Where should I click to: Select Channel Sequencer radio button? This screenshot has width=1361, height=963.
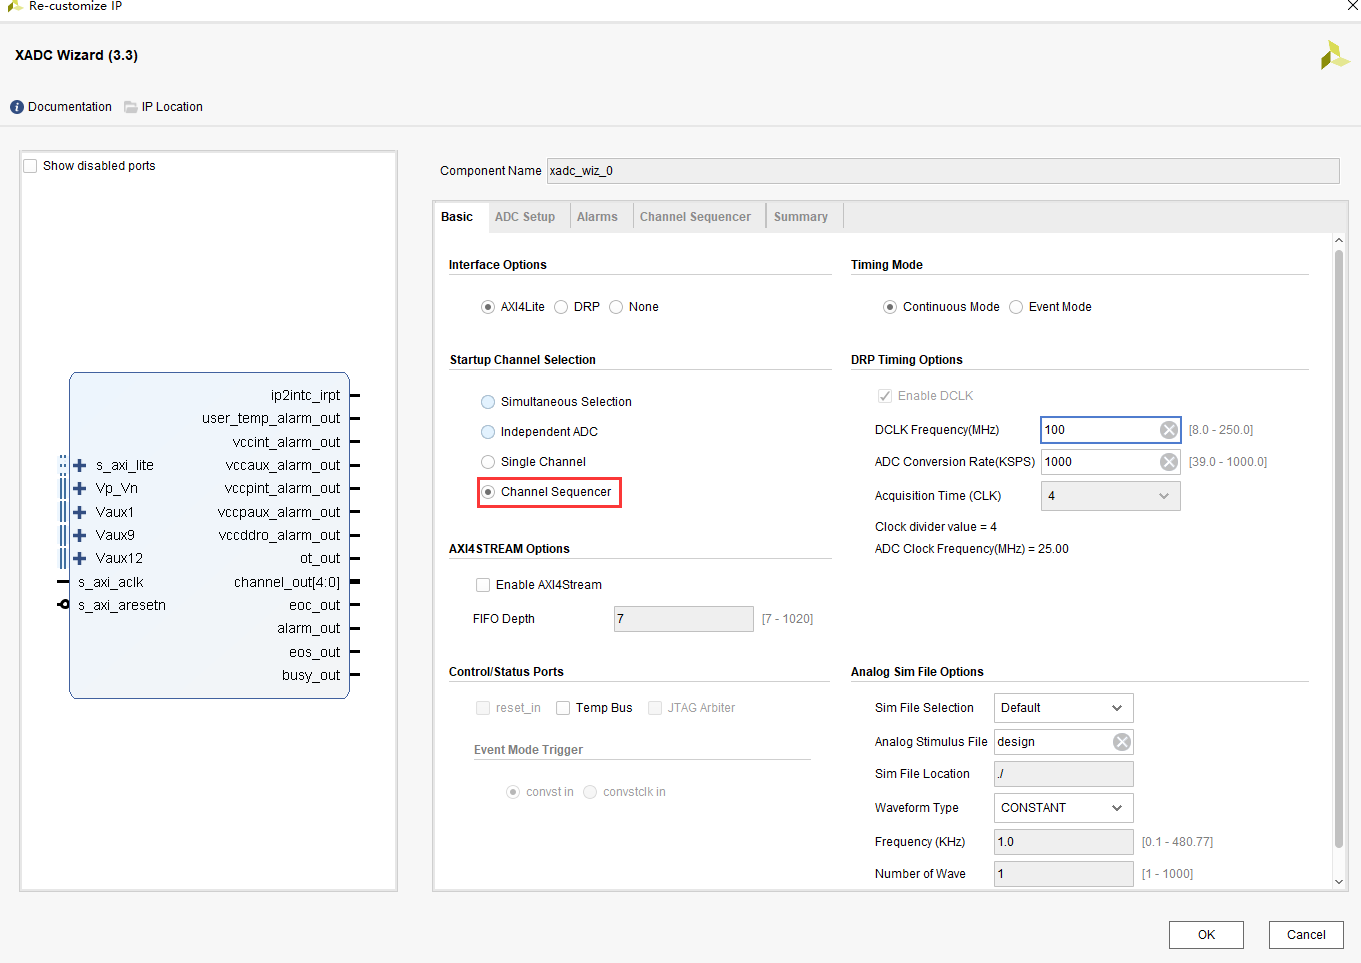[x=488, y=492]
